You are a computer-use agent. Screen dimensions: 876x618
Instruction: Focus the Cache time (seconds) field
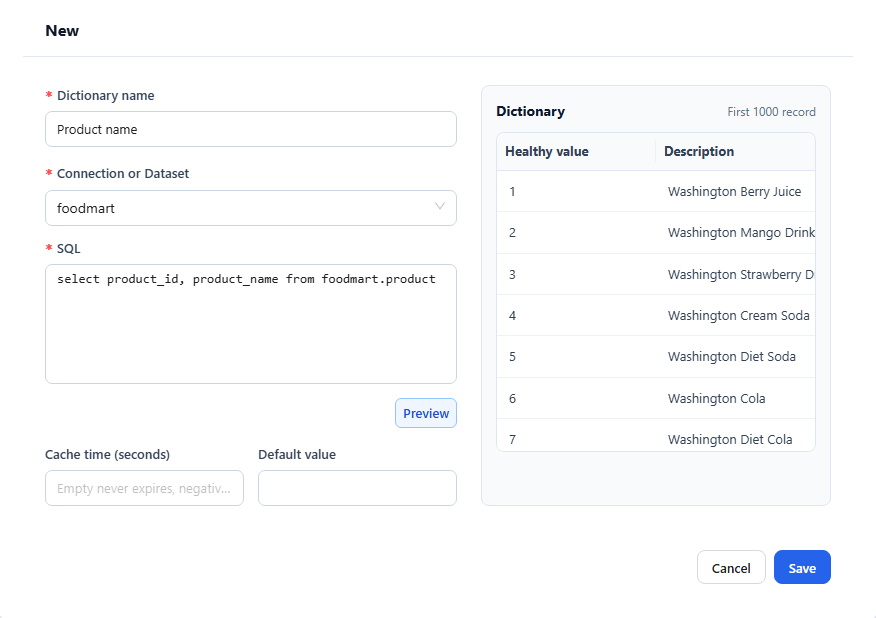(x=144, y=488)
